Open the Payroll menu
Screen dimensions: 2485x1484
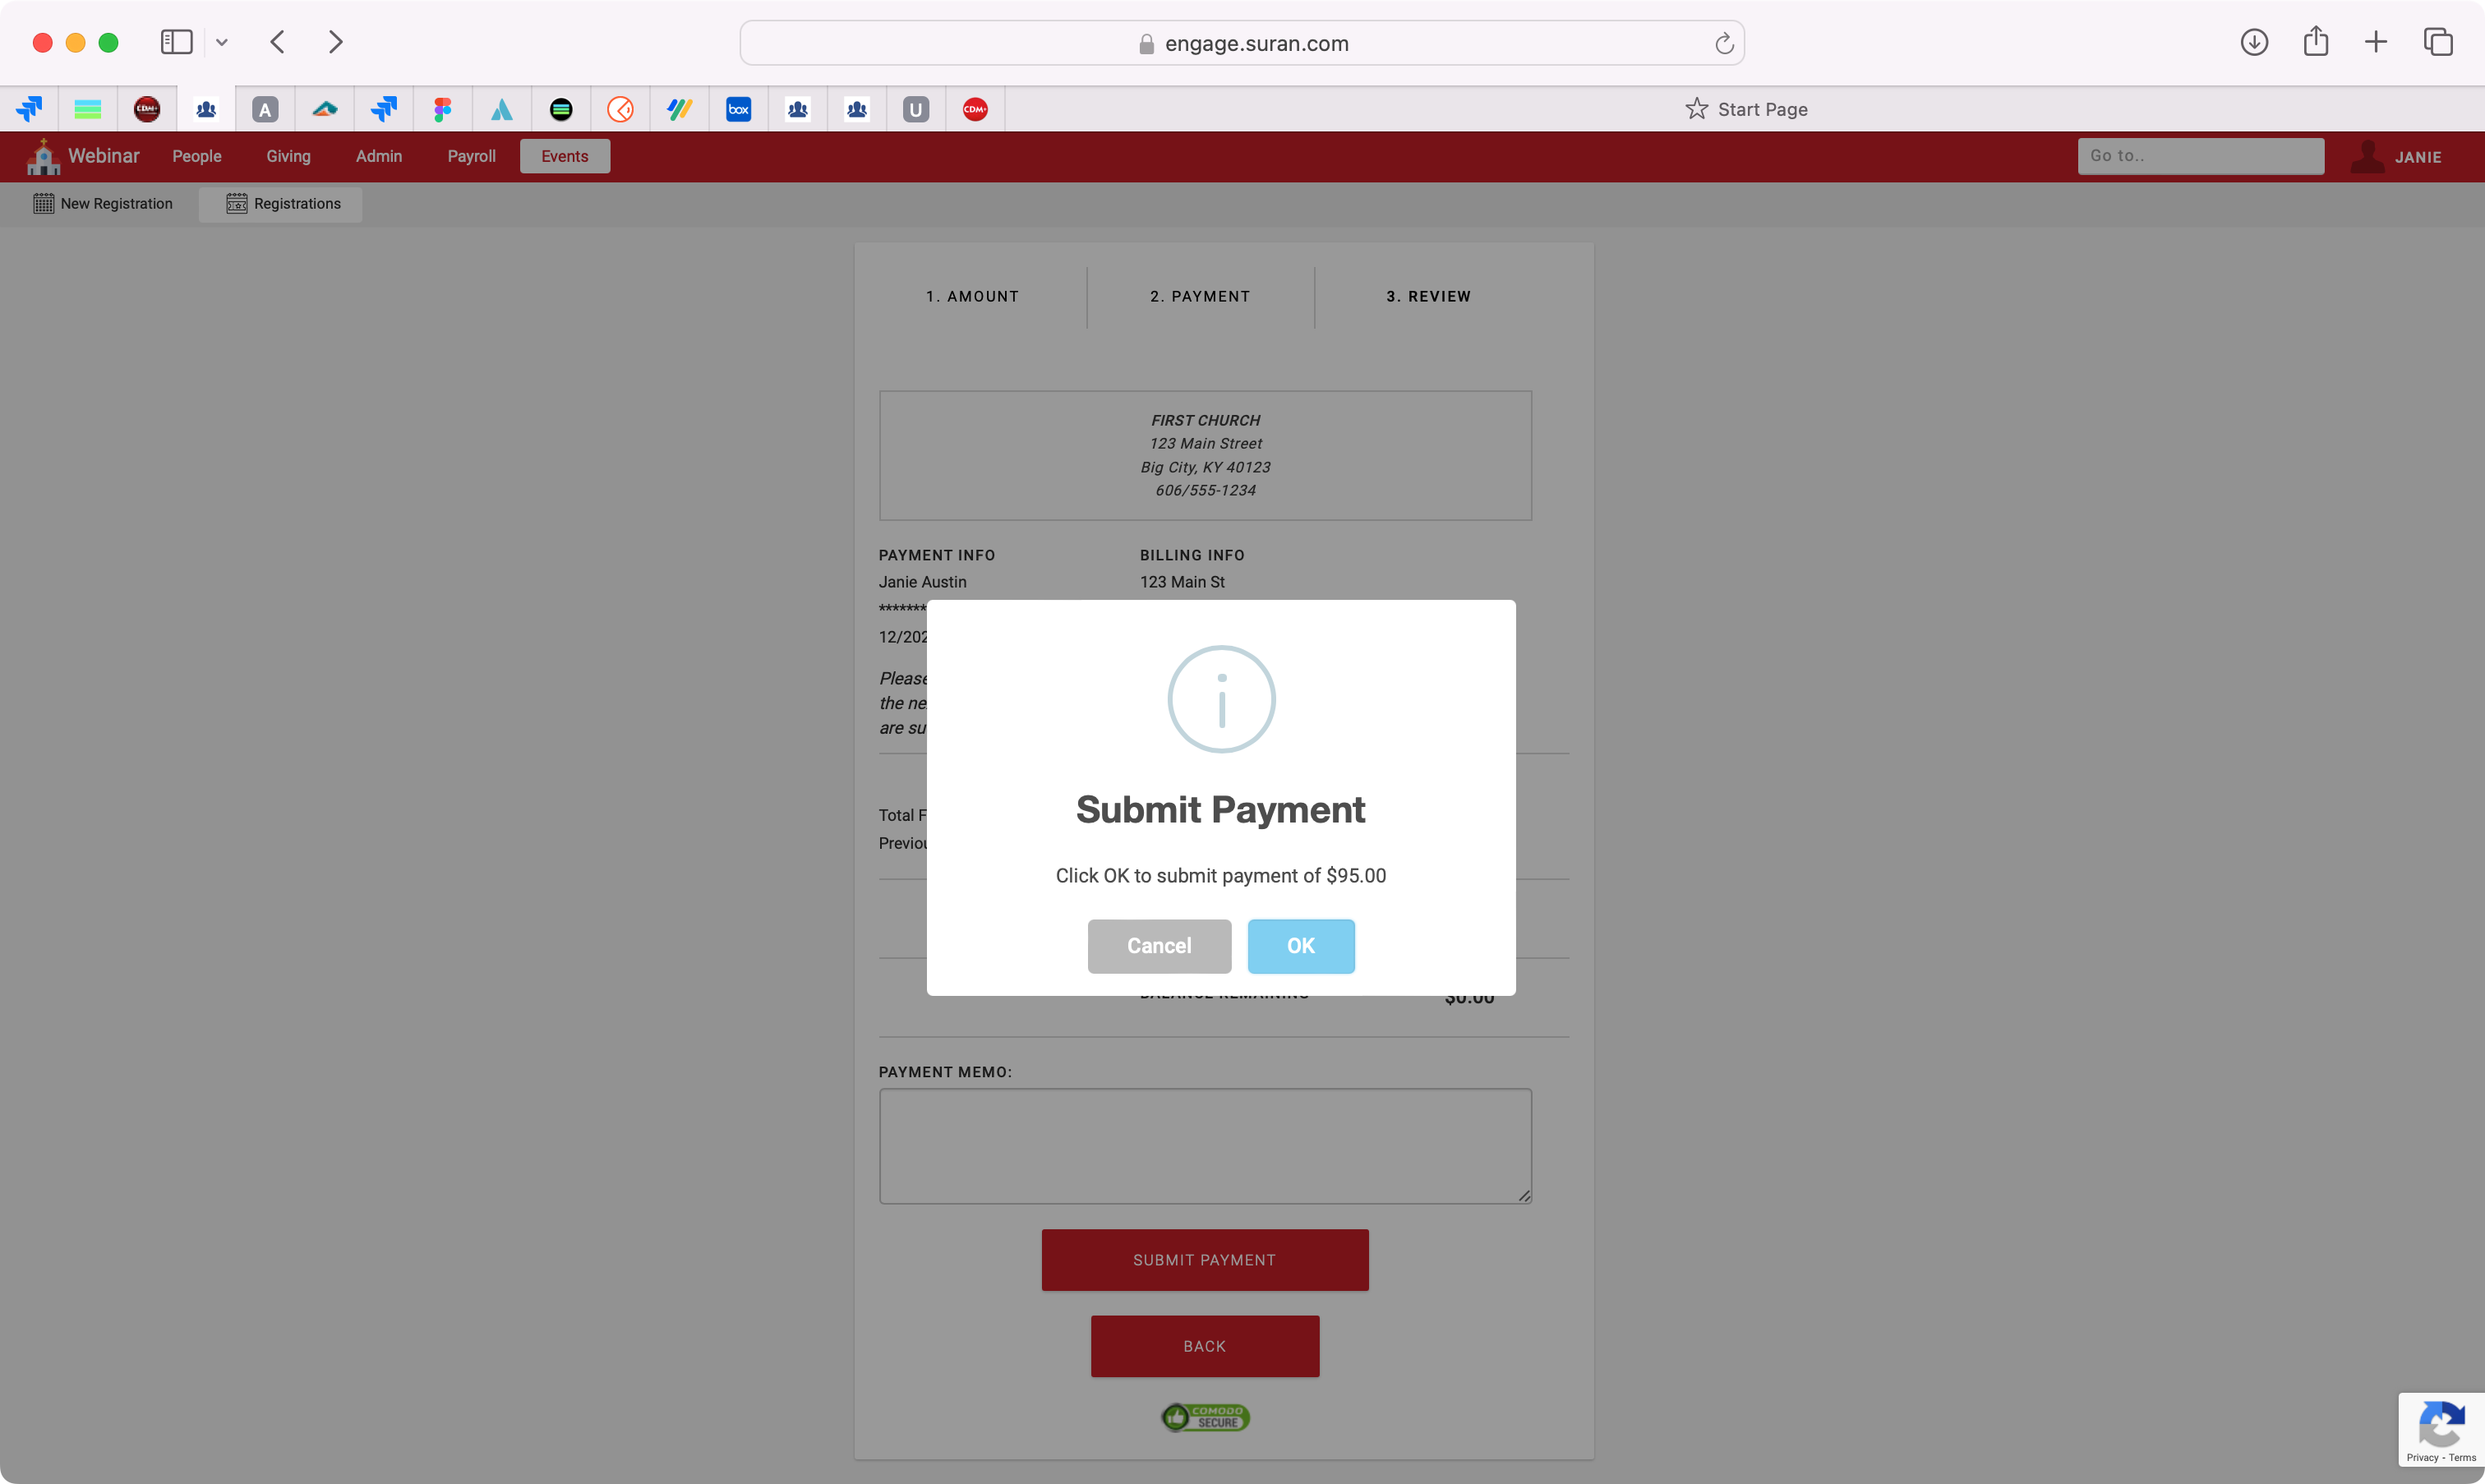pos(471,156)
